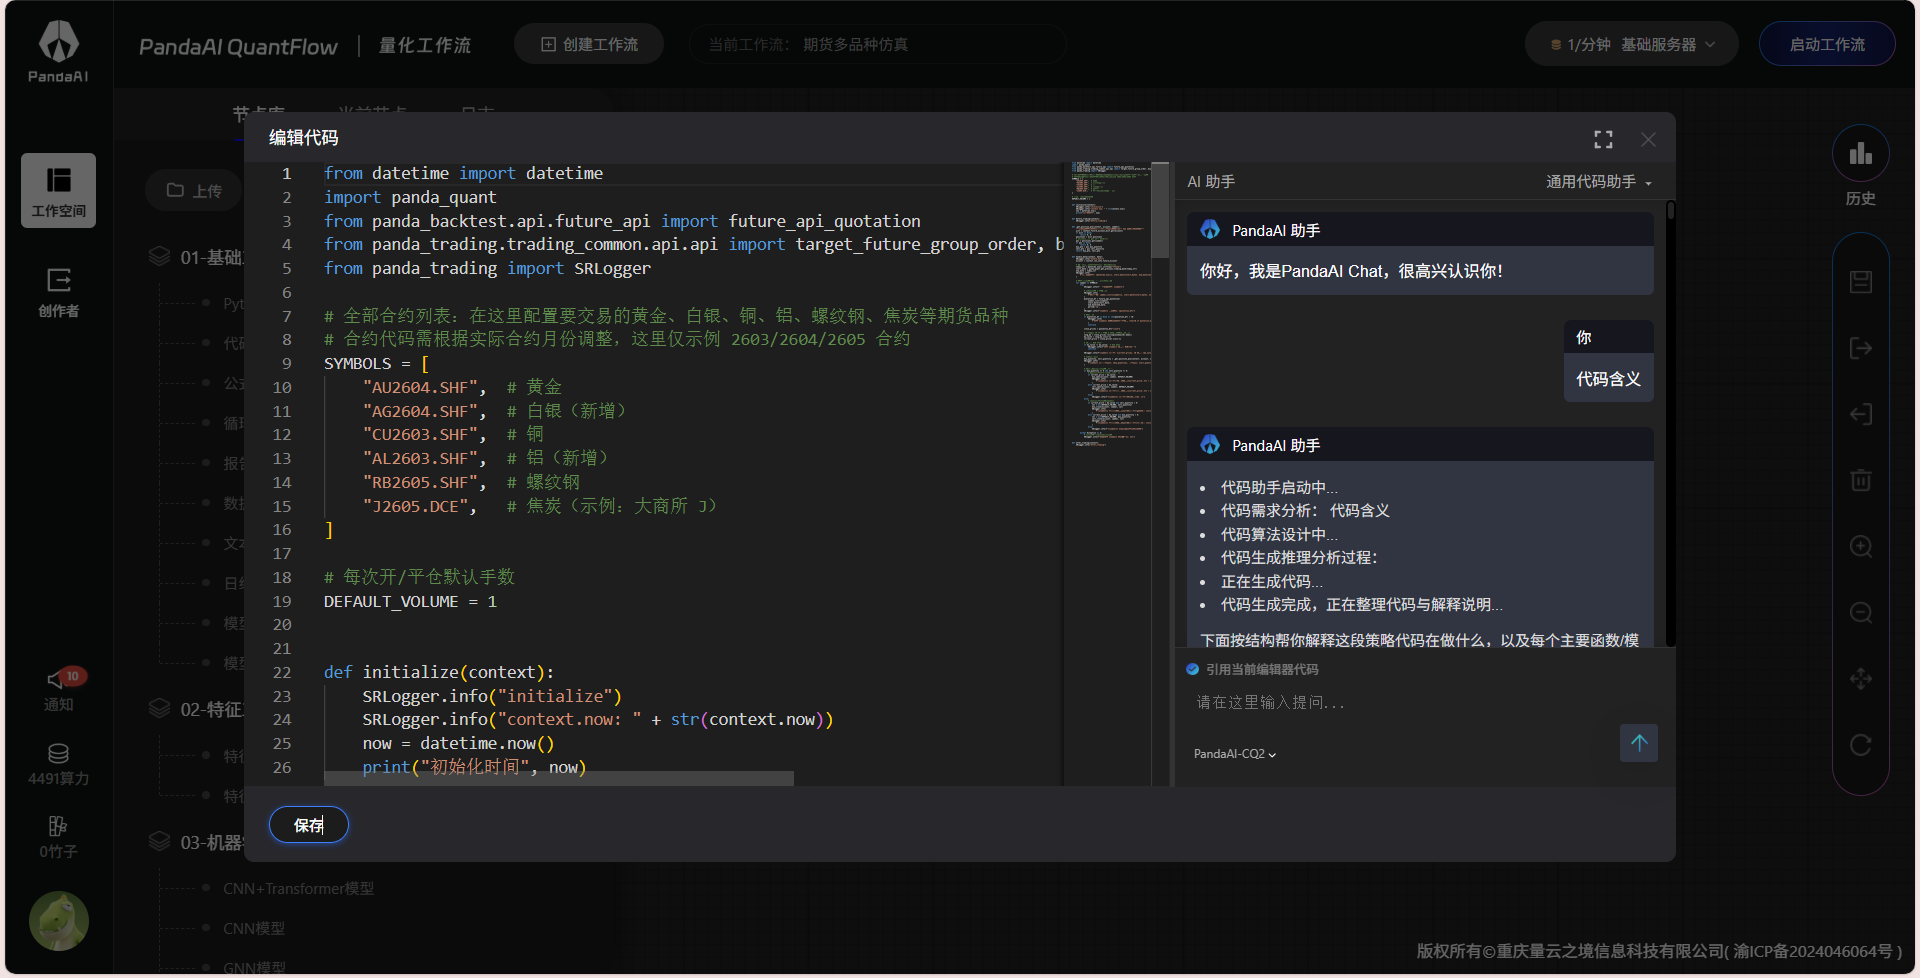
Task: Click the PandaAI avatar on the greeting message
Action: point(1210,230)
